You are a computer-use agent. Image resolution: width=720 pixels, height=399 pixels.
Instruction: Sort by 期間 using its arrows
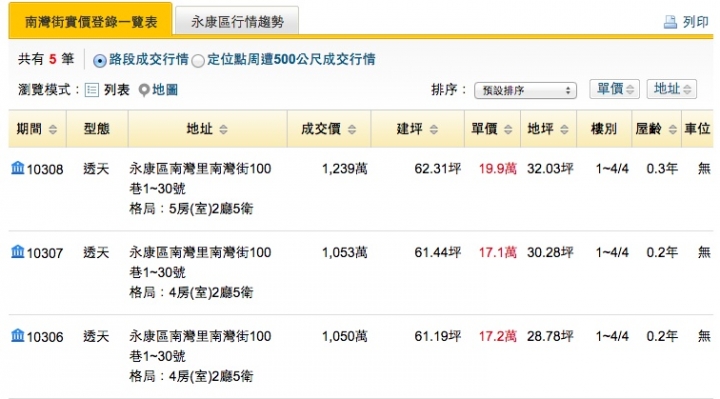pyautogui.click(x=53, y=129)
